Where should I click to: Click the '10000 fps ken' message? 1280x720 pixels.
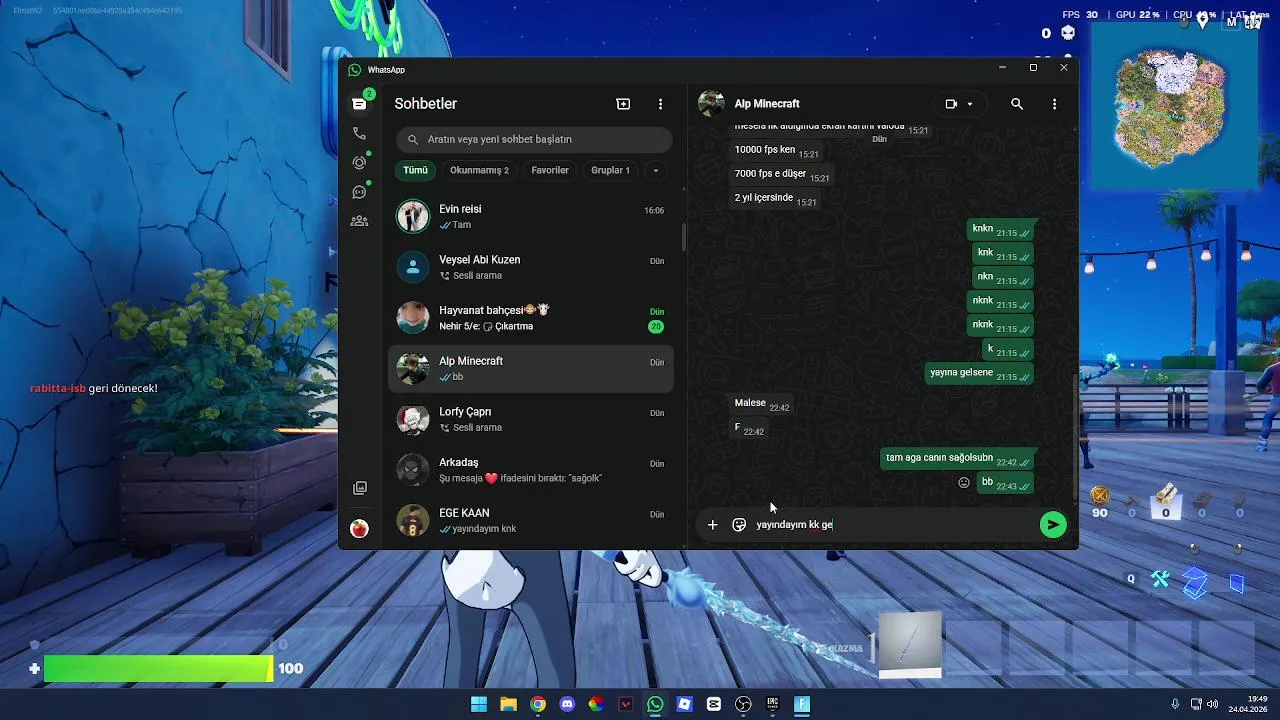(x=777, y=151)
